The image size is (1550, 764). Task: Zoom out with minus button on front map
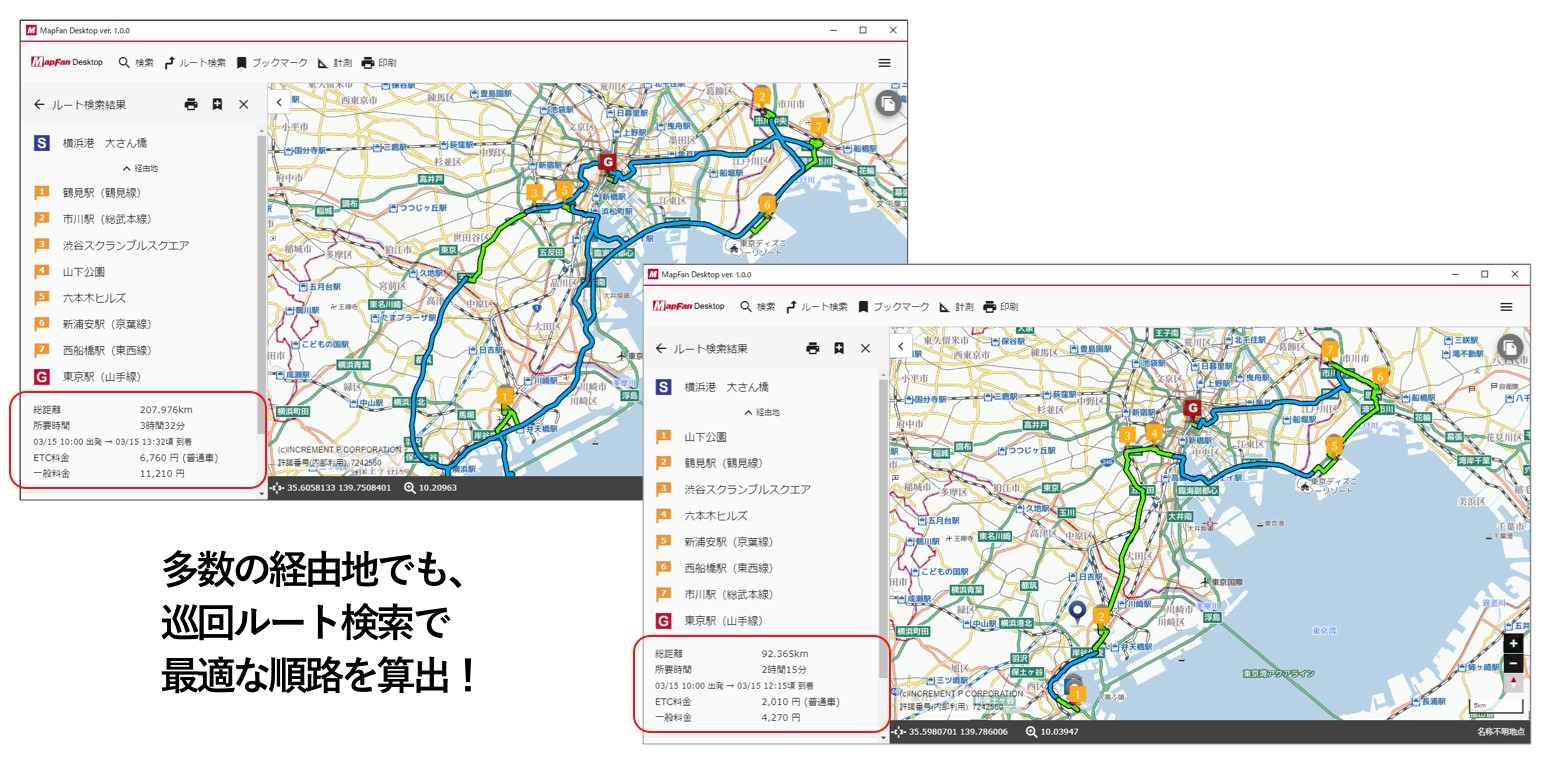[x=1513, y=663]
